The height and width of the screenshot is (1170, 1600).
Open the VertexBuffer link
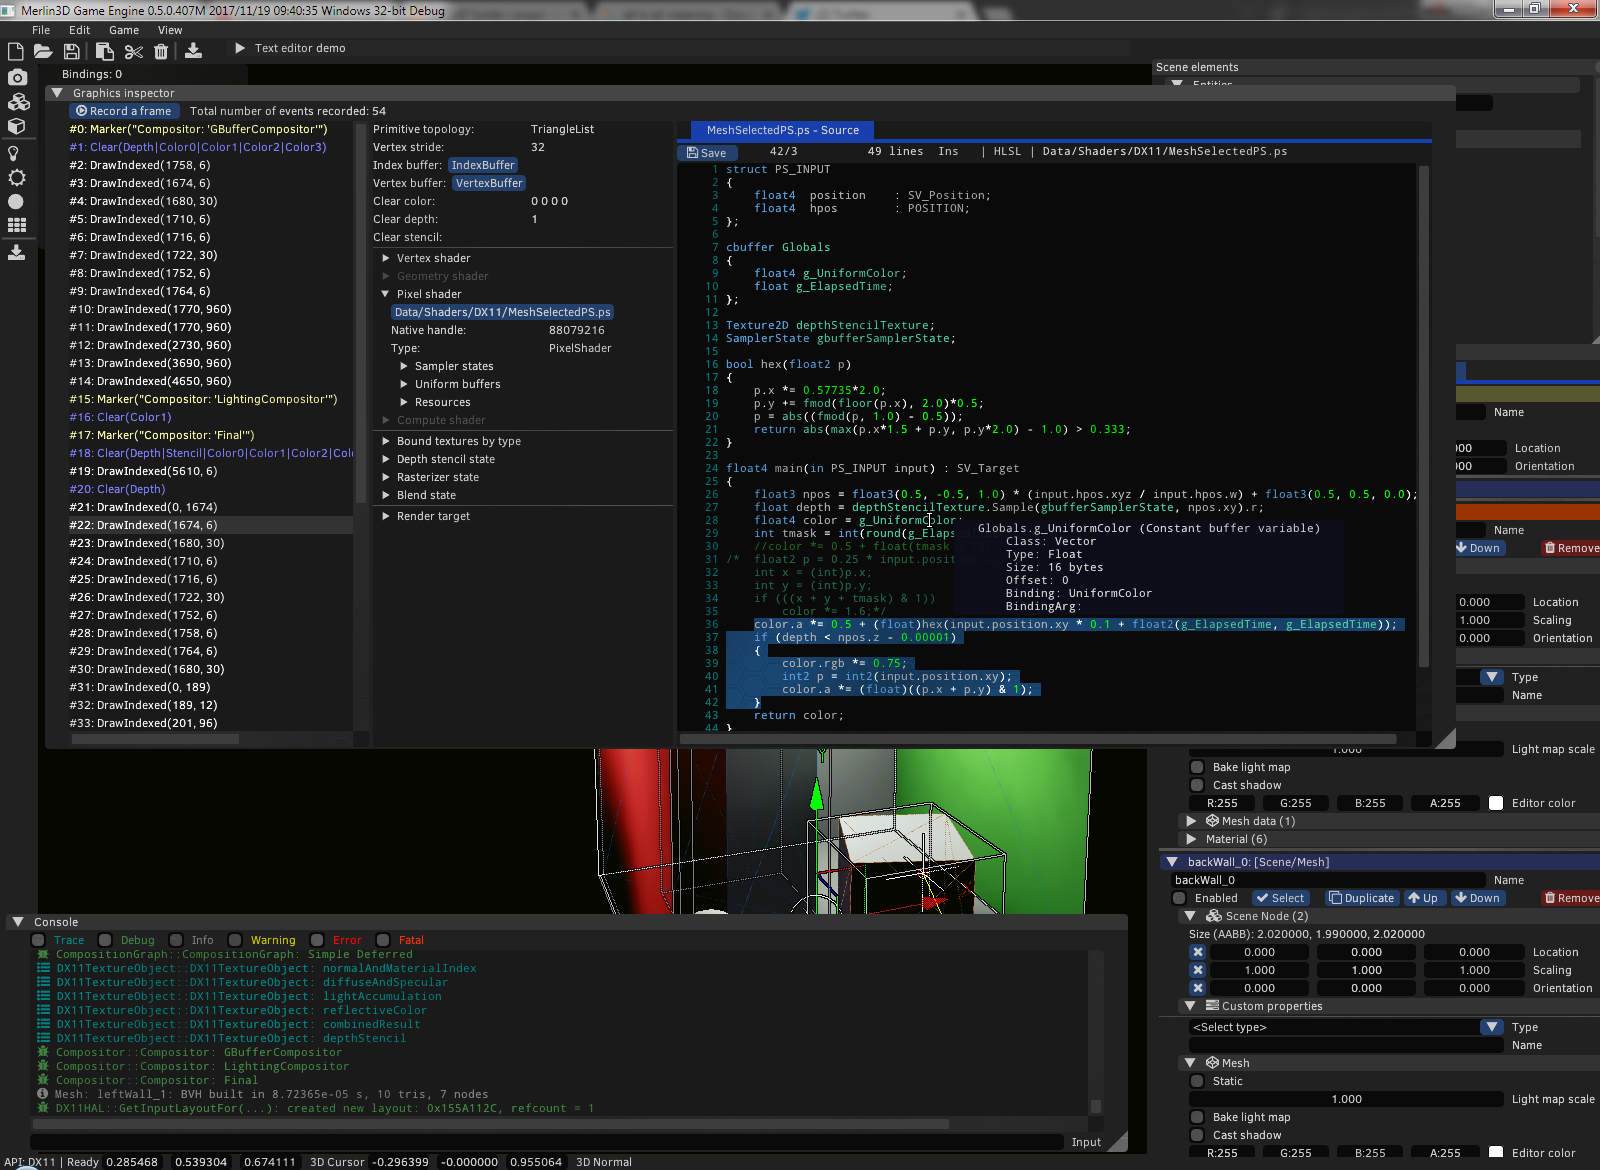tap(489, 183)
